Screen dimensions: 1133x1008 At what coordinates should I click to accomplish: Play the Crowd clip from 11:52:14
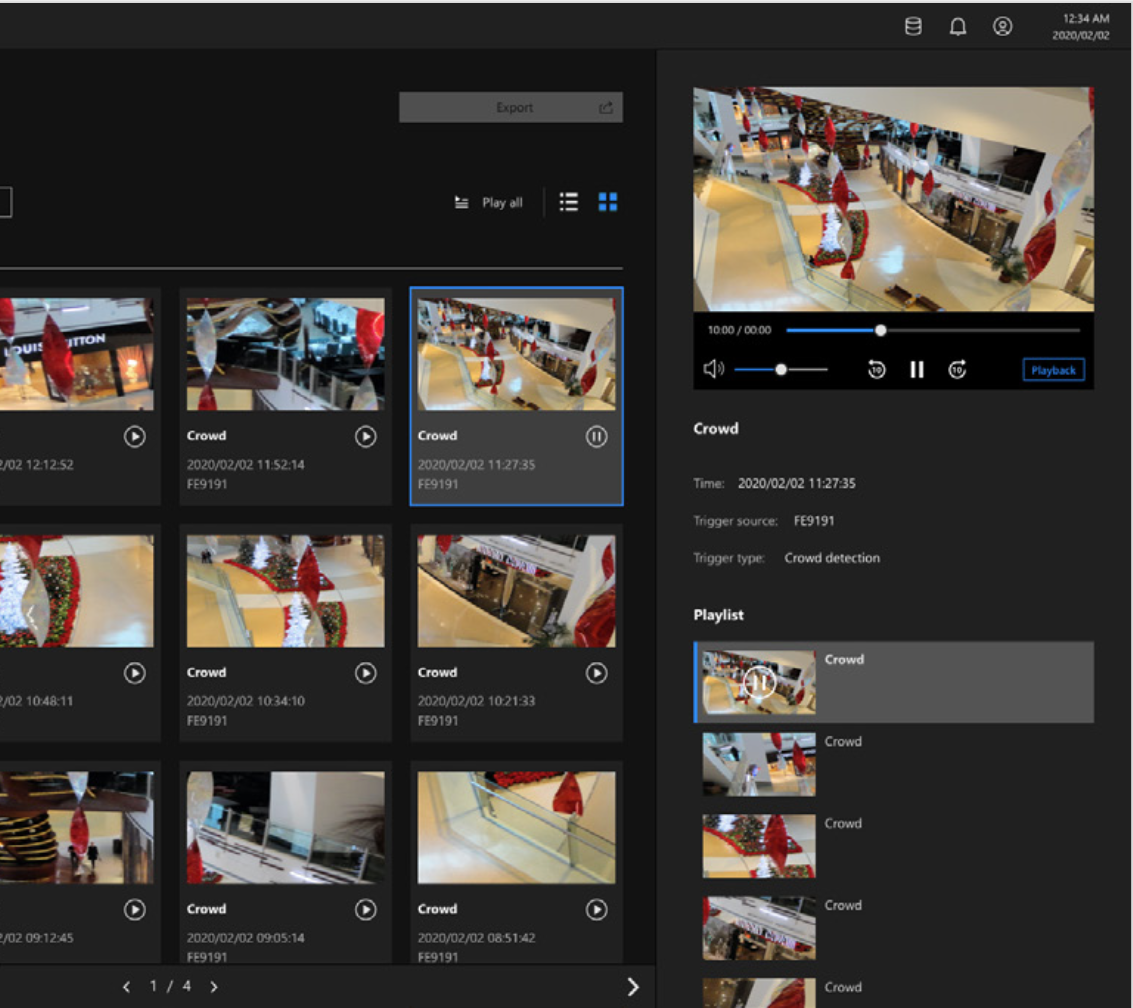(x=366, y=437)
